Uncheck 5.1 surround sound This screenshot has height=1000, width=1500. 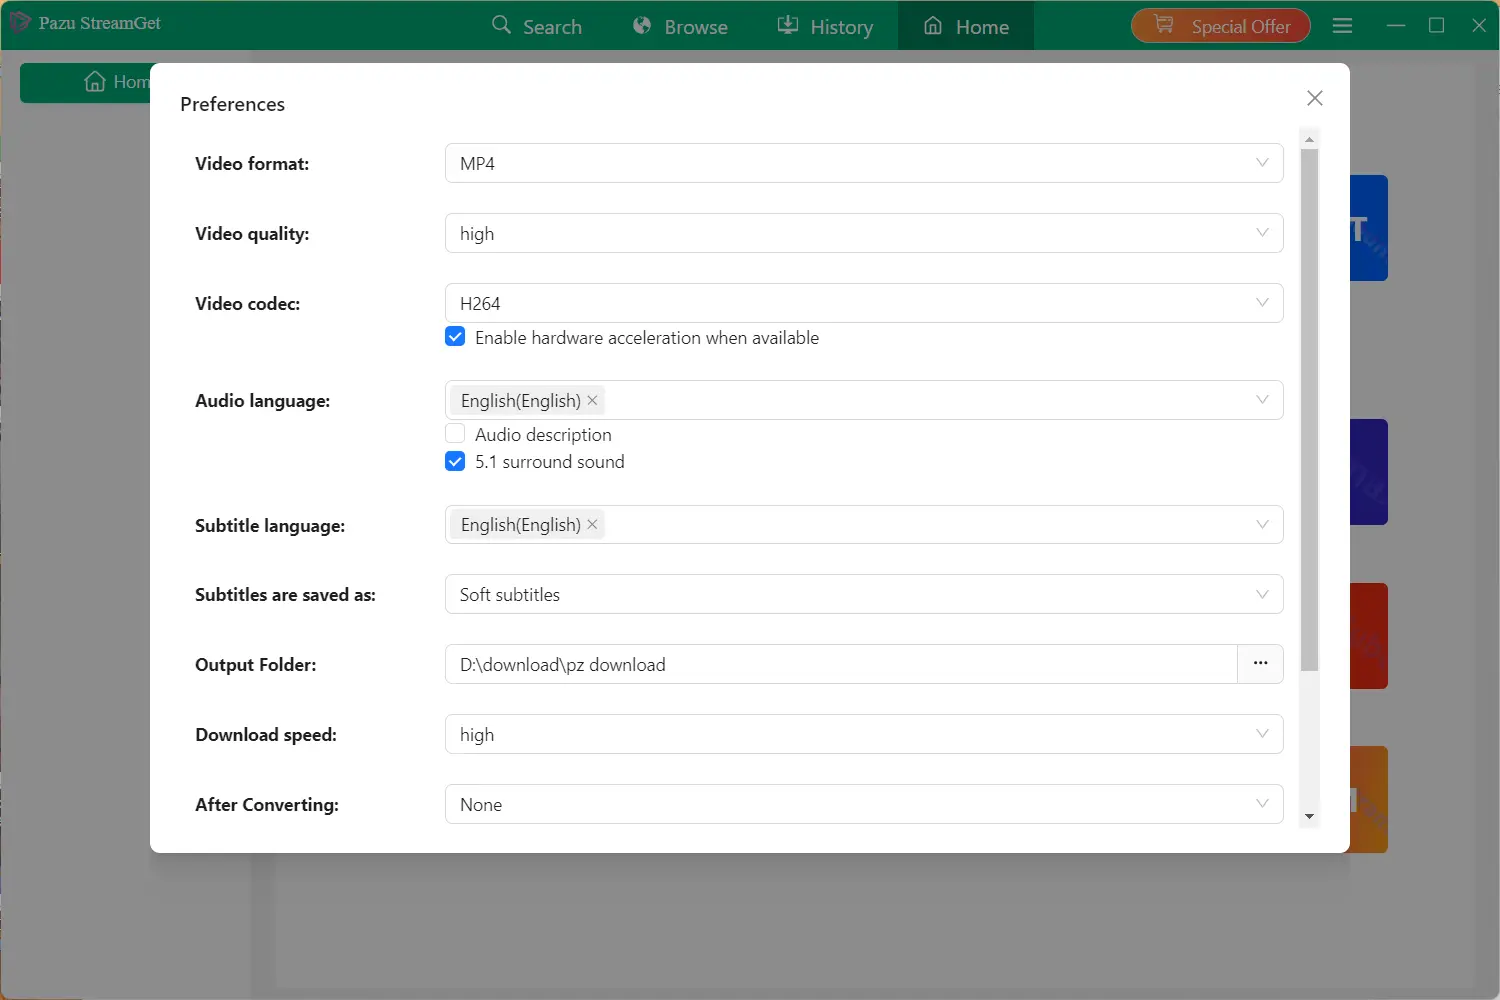(x=455, y=461)
